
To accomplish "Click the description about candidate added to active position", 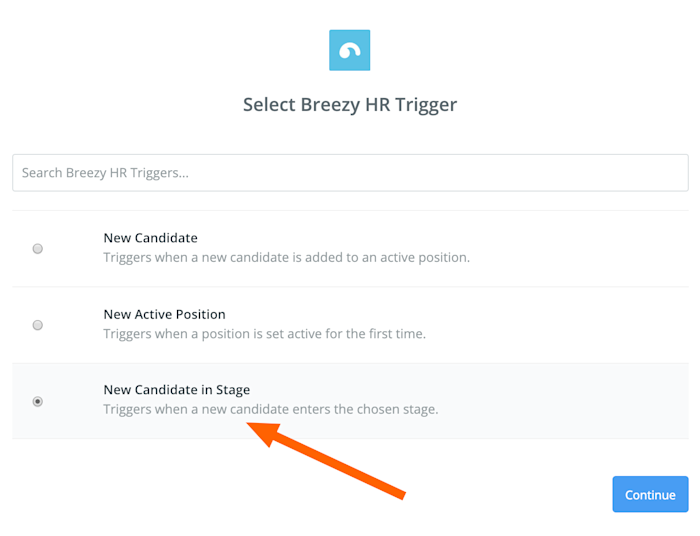I will [287, 258].
